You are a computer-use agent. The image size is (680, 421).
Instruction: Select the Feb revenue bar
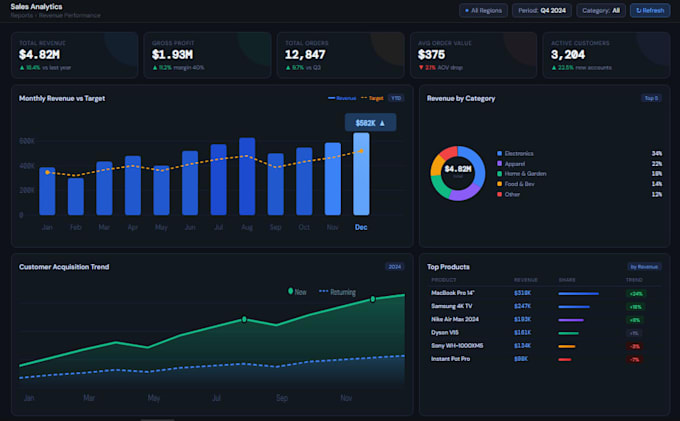(x=76, y=196)
